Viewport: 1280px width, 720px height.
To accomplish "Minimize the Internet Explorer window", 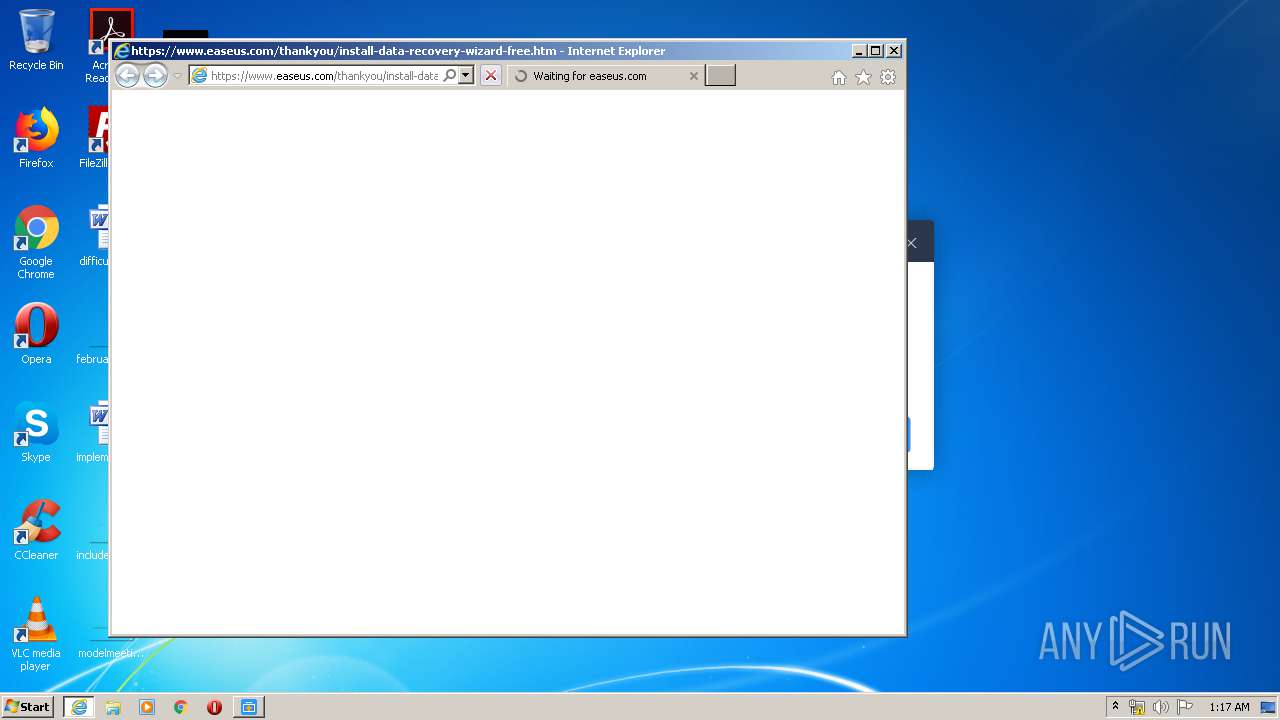I will tap(859, 51).
